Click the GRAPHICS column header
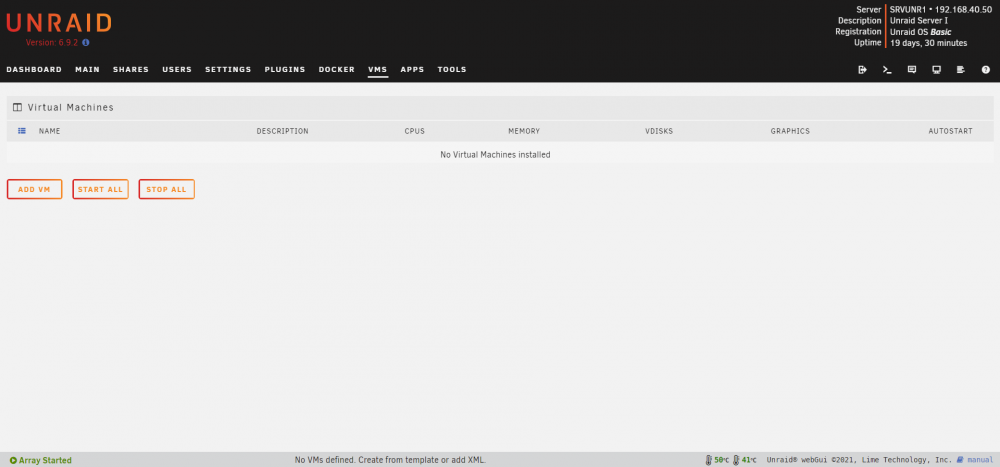The height and width of the screenshot is (467, 1000). pos(790,131)
